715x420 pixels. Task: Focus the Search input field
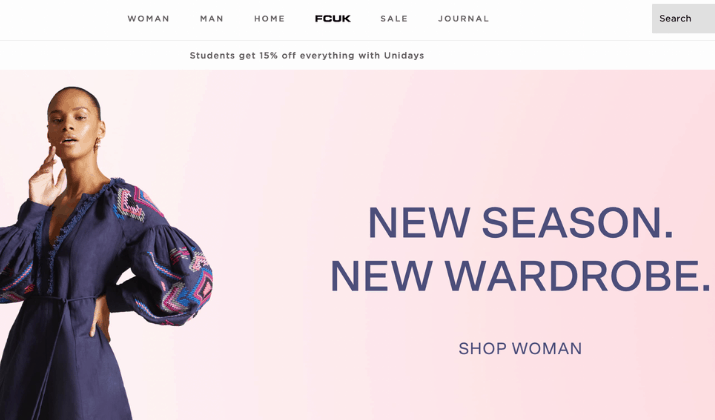click(x=683, y=19)
